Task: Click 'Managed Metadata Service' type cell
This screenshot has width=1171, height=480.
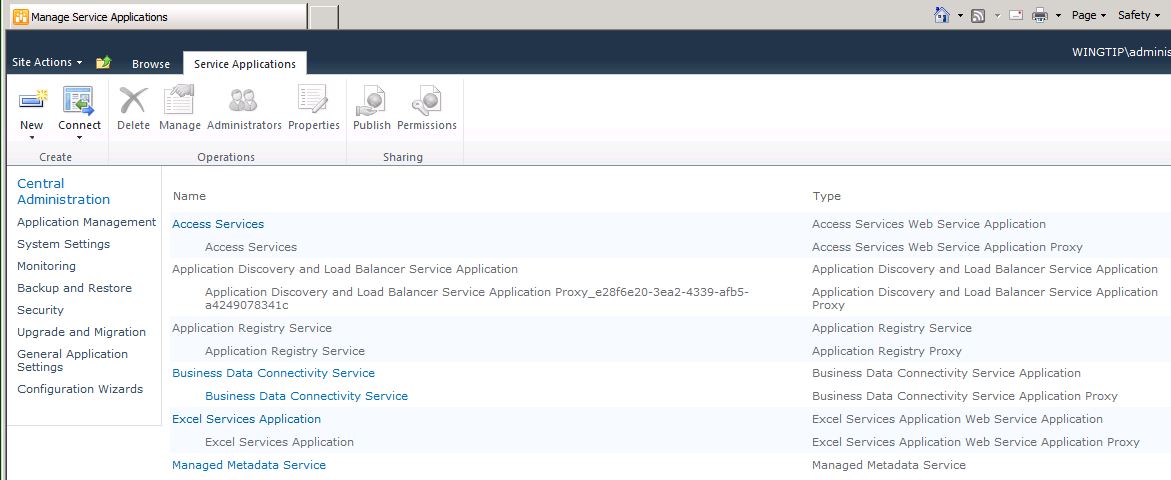Action: coord(889,465)
